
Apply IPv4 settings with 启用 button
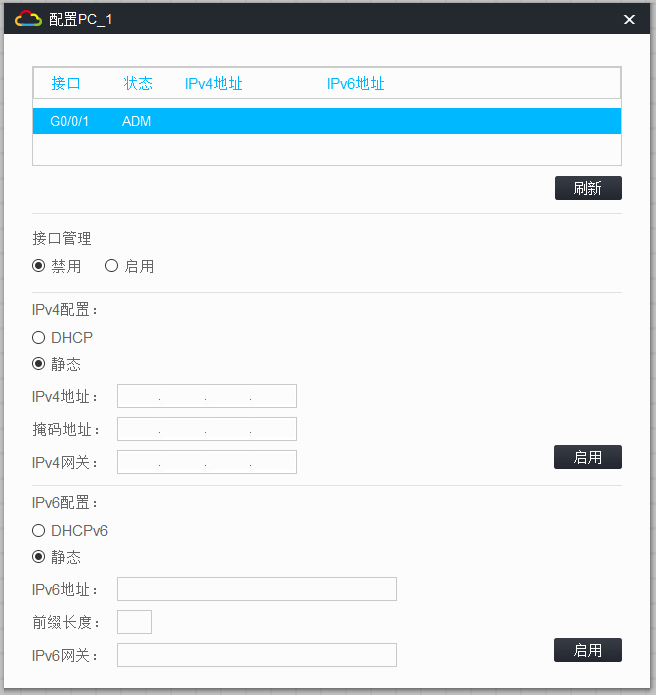click(x=588, y=457)
